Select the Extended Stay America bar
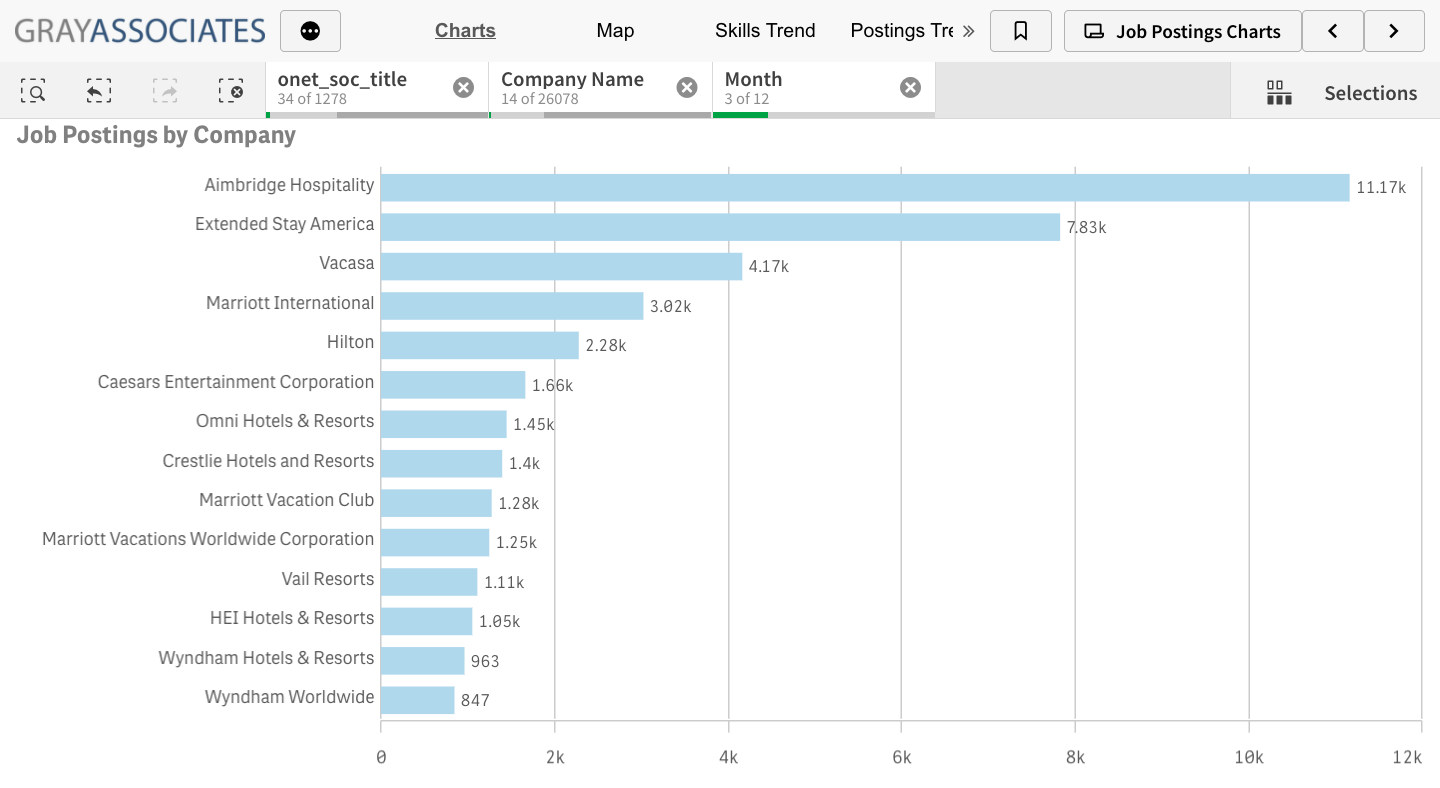This screenshot has height=788, width=1440. (720, 227)
